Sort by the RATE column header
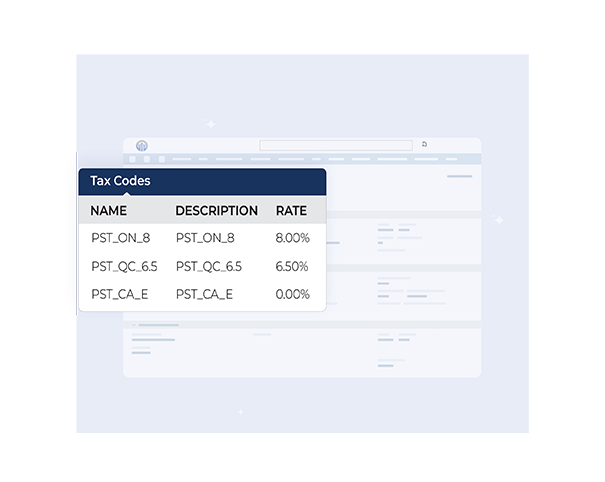 pos(291,211)
